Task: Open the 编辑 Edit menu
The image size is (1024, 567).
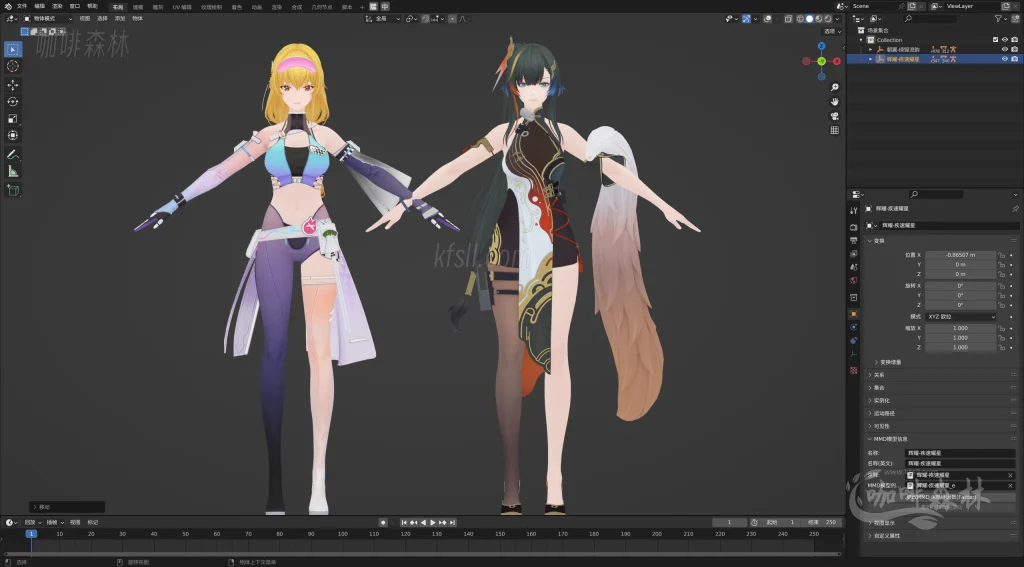Action: point(40,7)
